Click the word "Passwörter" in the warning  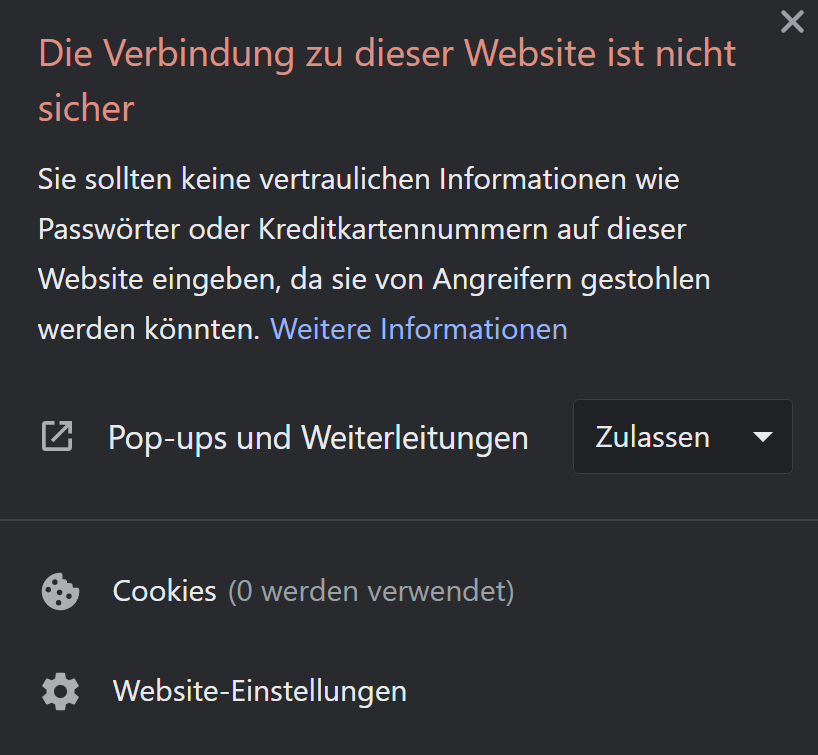pyautogui.click(x=109, y=229)
